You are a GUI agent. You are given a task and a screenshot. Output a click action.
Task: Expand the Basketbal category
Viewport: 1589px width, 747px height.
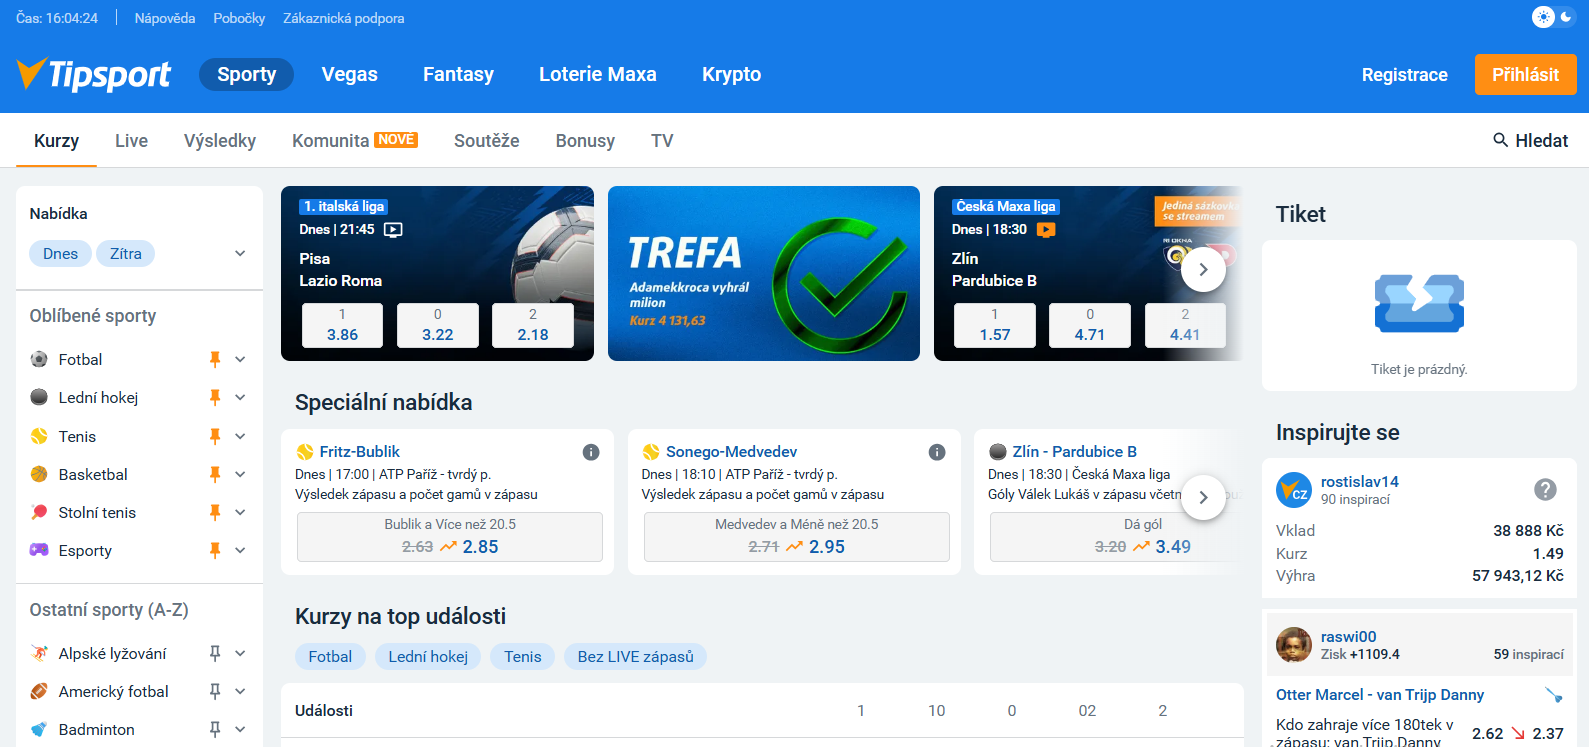(240, 474)
